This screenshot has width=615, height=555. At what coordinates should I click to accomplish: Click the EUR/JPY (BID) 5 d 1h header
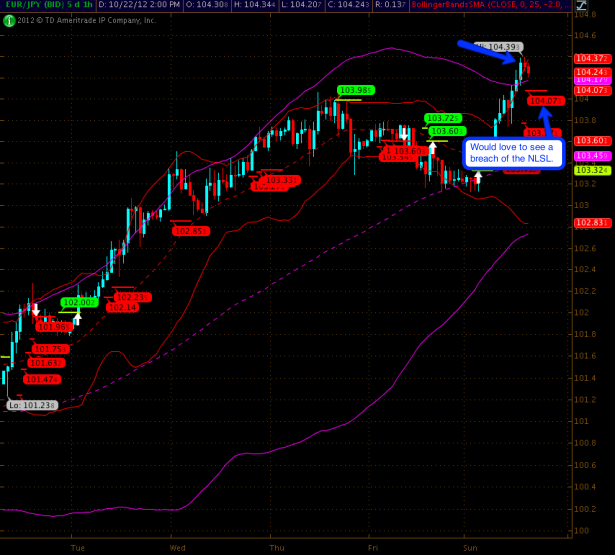click(47, 5)
